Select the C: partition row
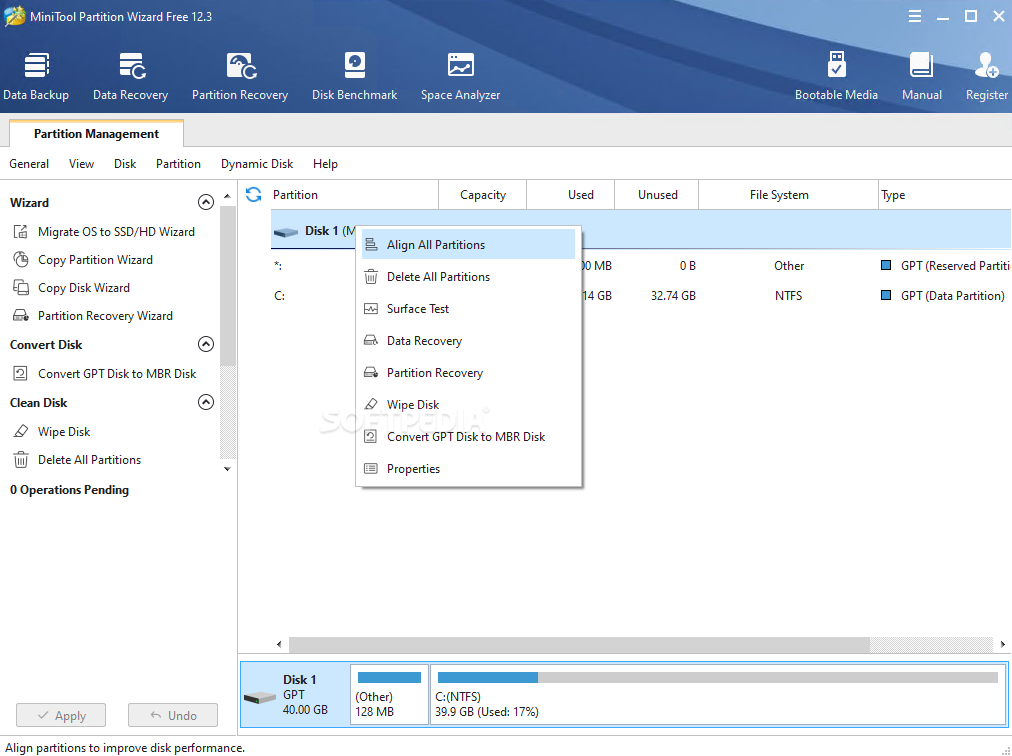This screenshot has height=756, width=1012. click(640, 296)
